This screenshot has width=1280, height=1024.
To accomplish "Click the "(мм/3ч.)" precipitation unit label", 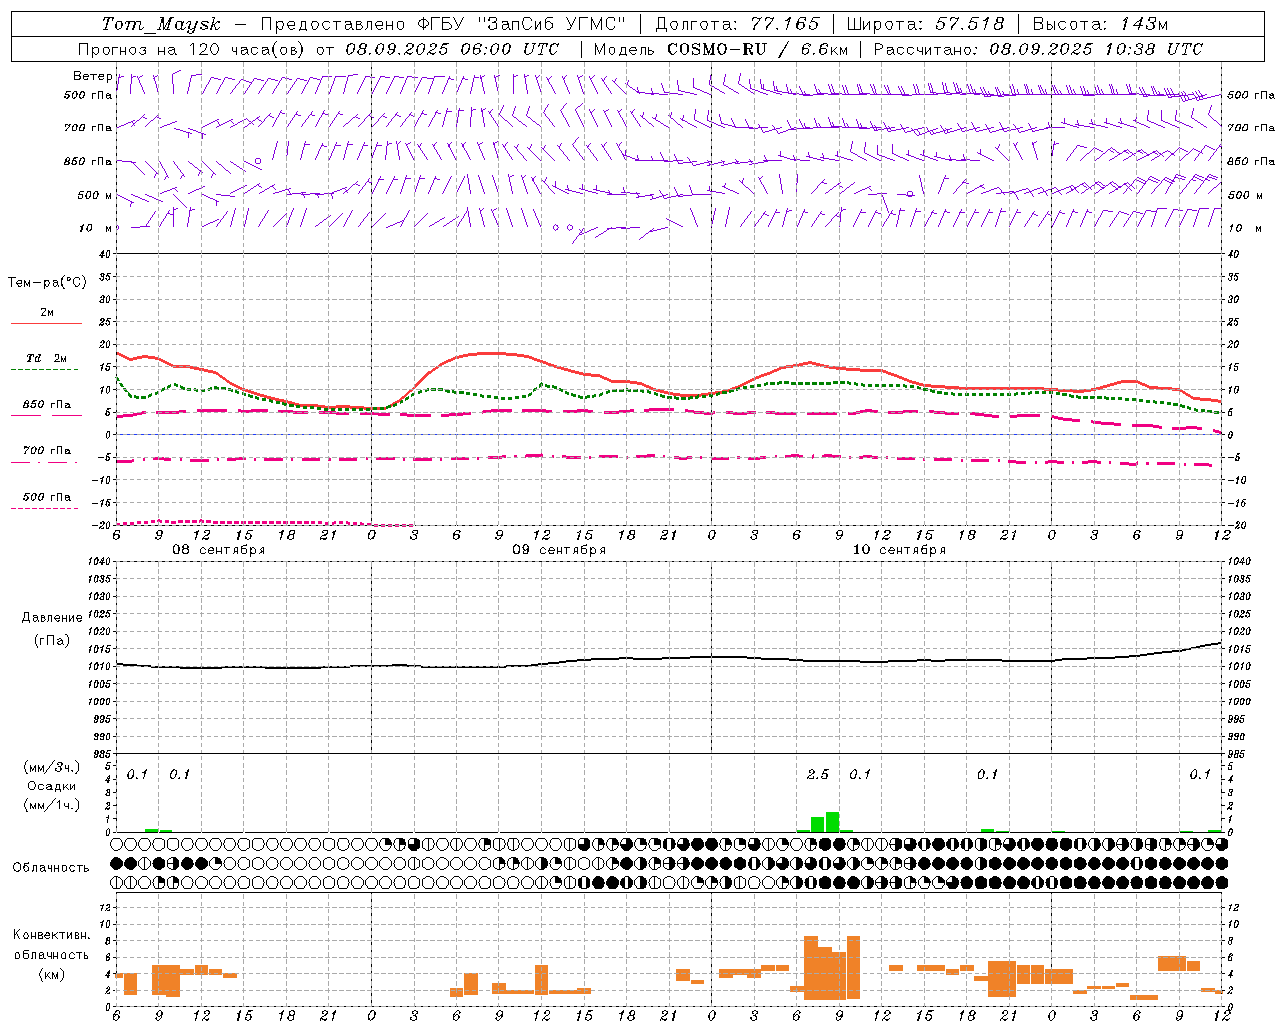I will click(x=52, y=767).
